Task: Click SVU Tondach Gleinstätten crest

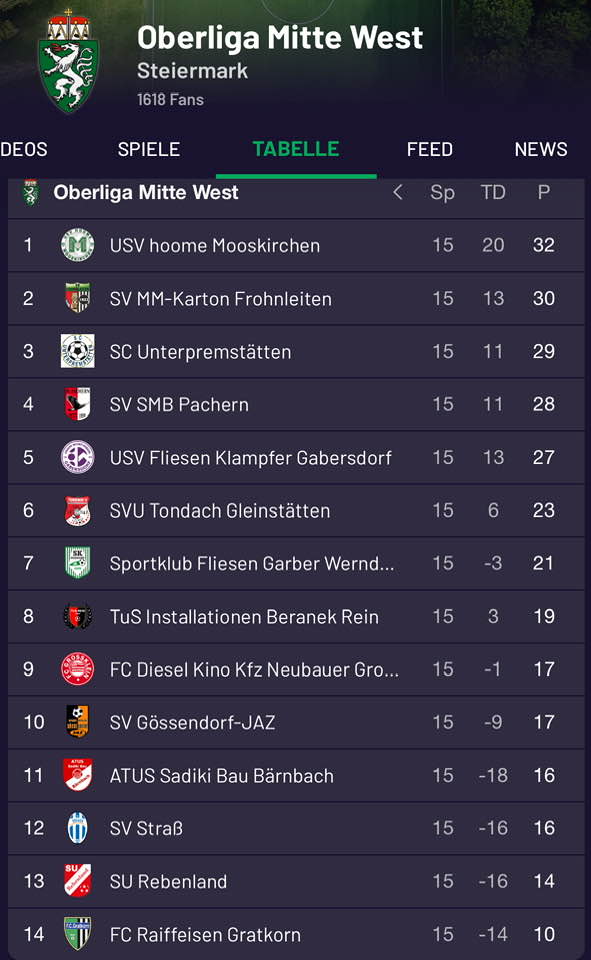Action: click(78, 510)
